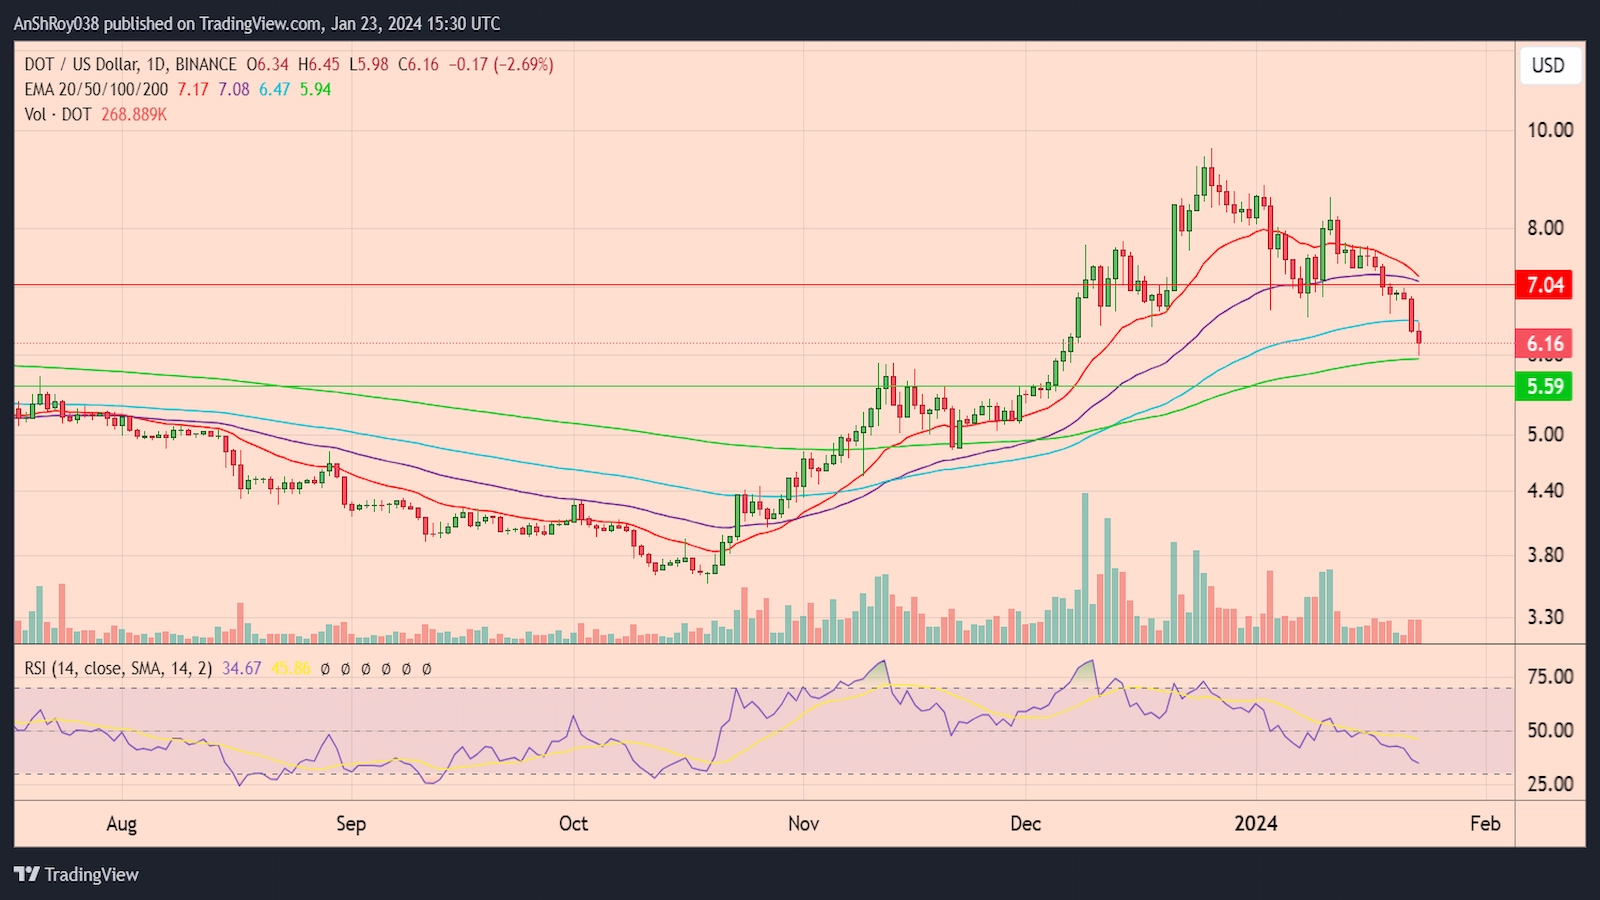Click the TradingView logo in the bottom corner
The width and height of the screenshot is (1600, 900).
tap(75, 874)
